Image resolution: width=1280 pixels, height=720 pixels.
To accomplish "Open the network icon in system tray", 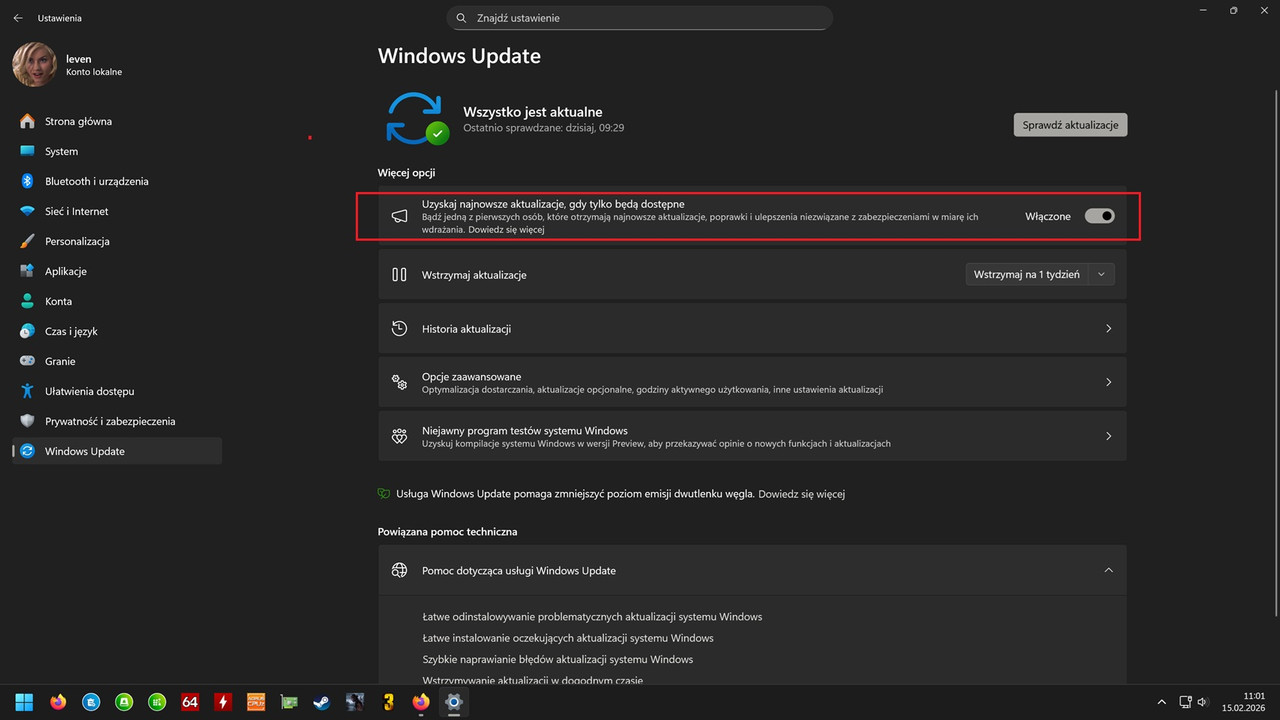I will click(x=1185, y=702).
